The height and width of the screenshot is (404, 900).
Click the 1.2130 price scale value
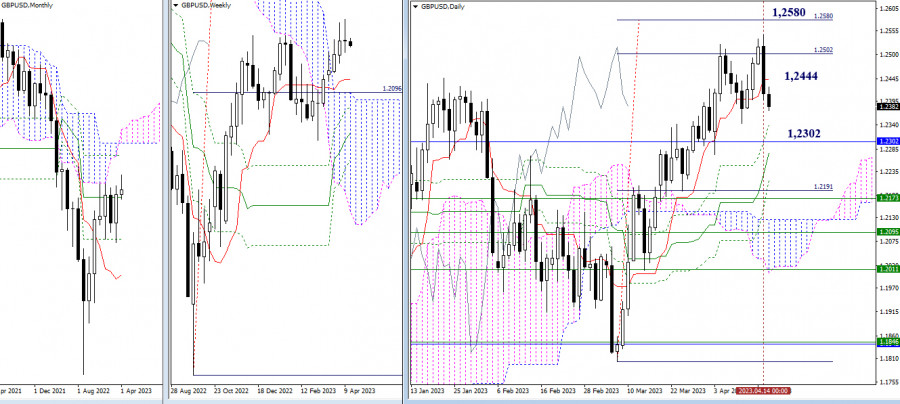[x=889, y=218]
